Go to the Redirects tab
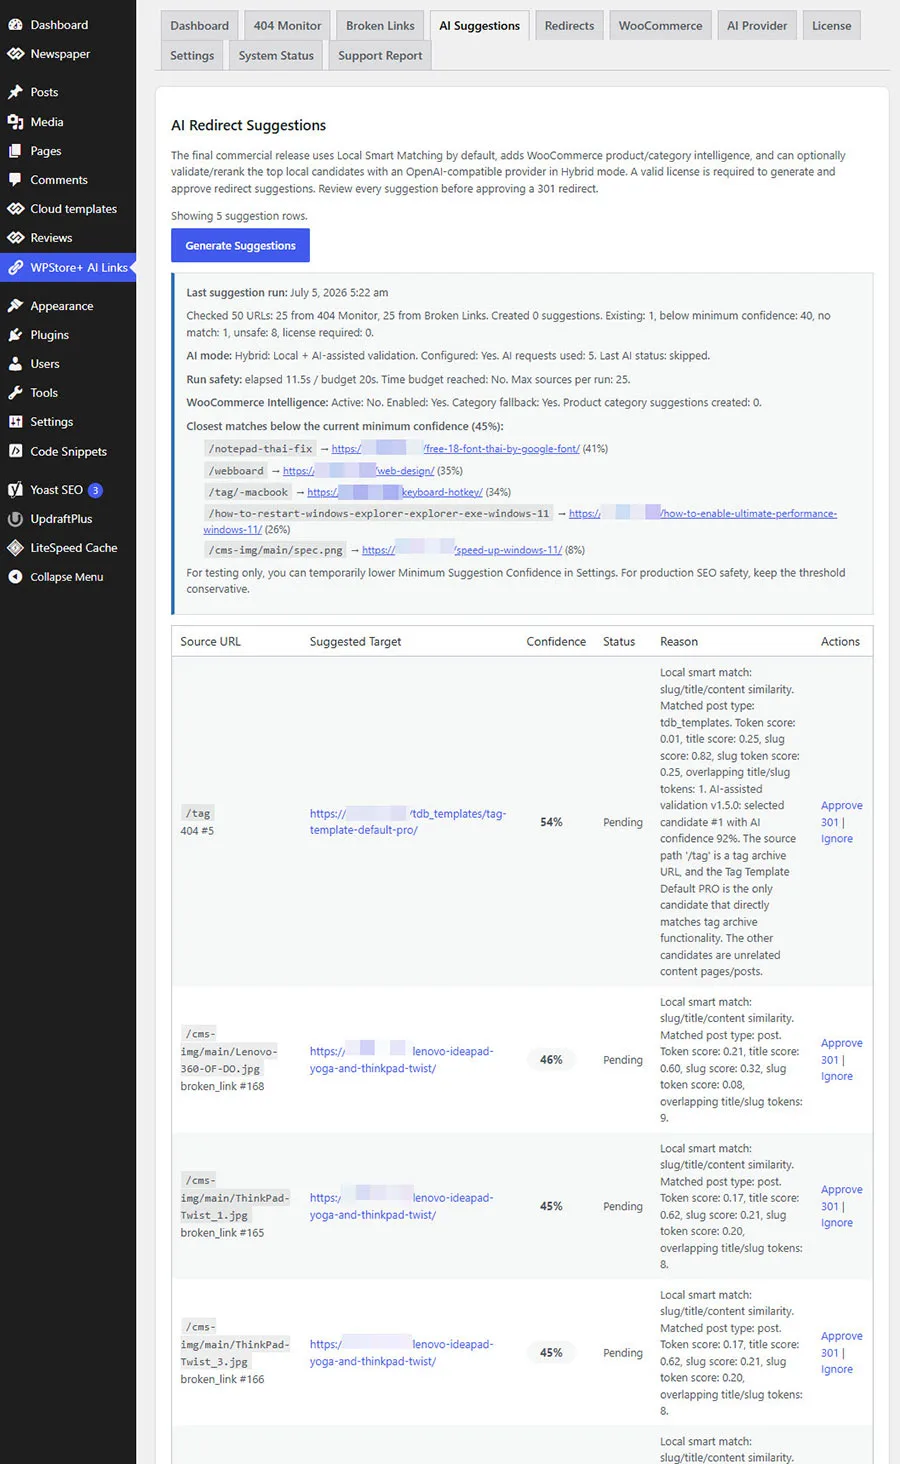This screenshot has height=1464, width=900. (569, 25)
